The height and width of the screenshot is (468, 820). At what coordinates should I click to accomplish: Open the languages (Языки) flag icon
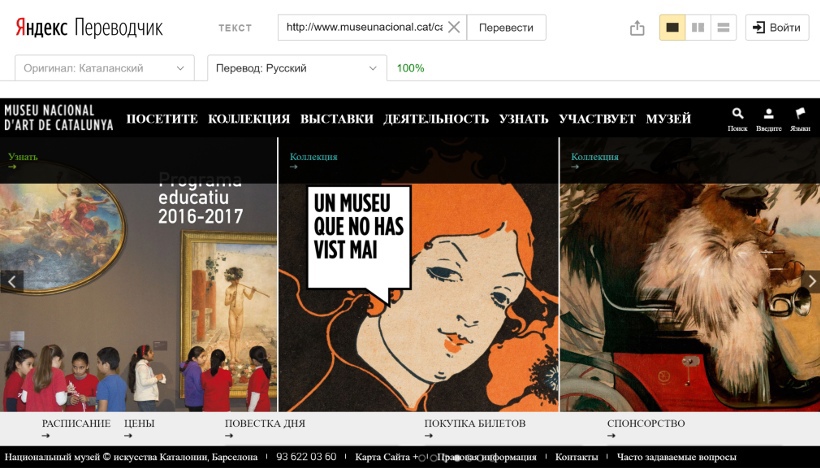point(800,115)
